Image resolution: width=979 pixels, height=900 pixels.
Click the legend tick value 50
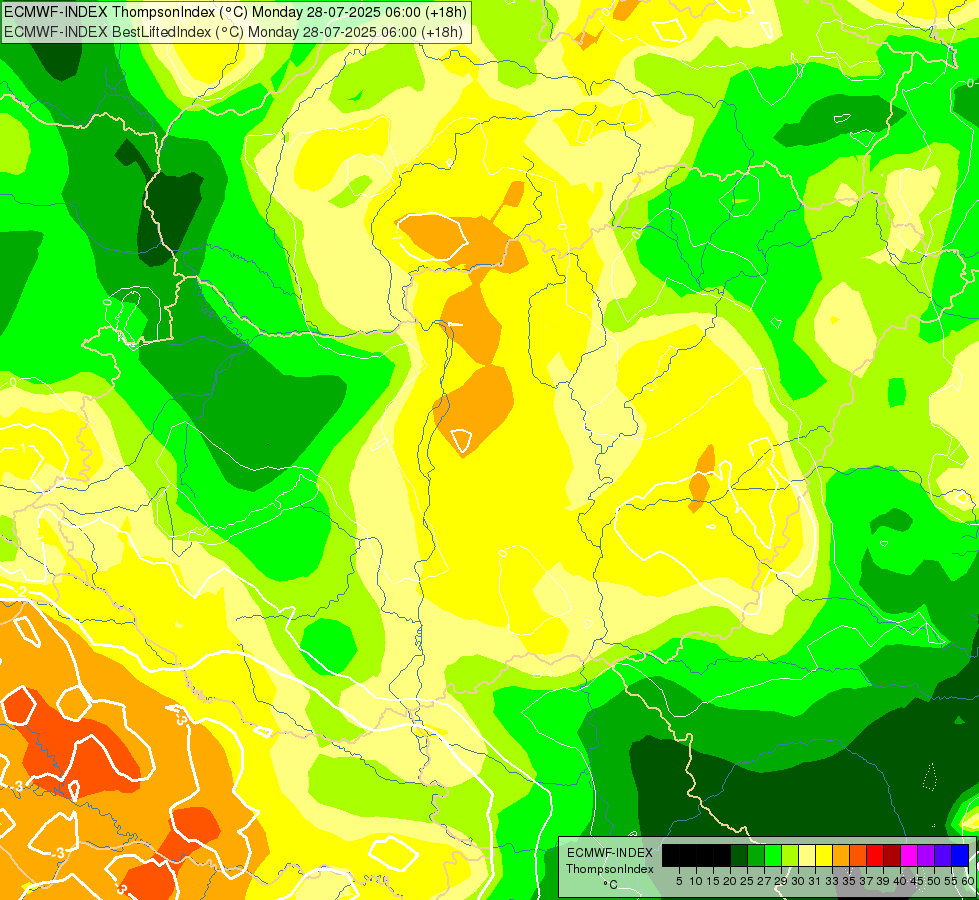(x=935, y=881)
